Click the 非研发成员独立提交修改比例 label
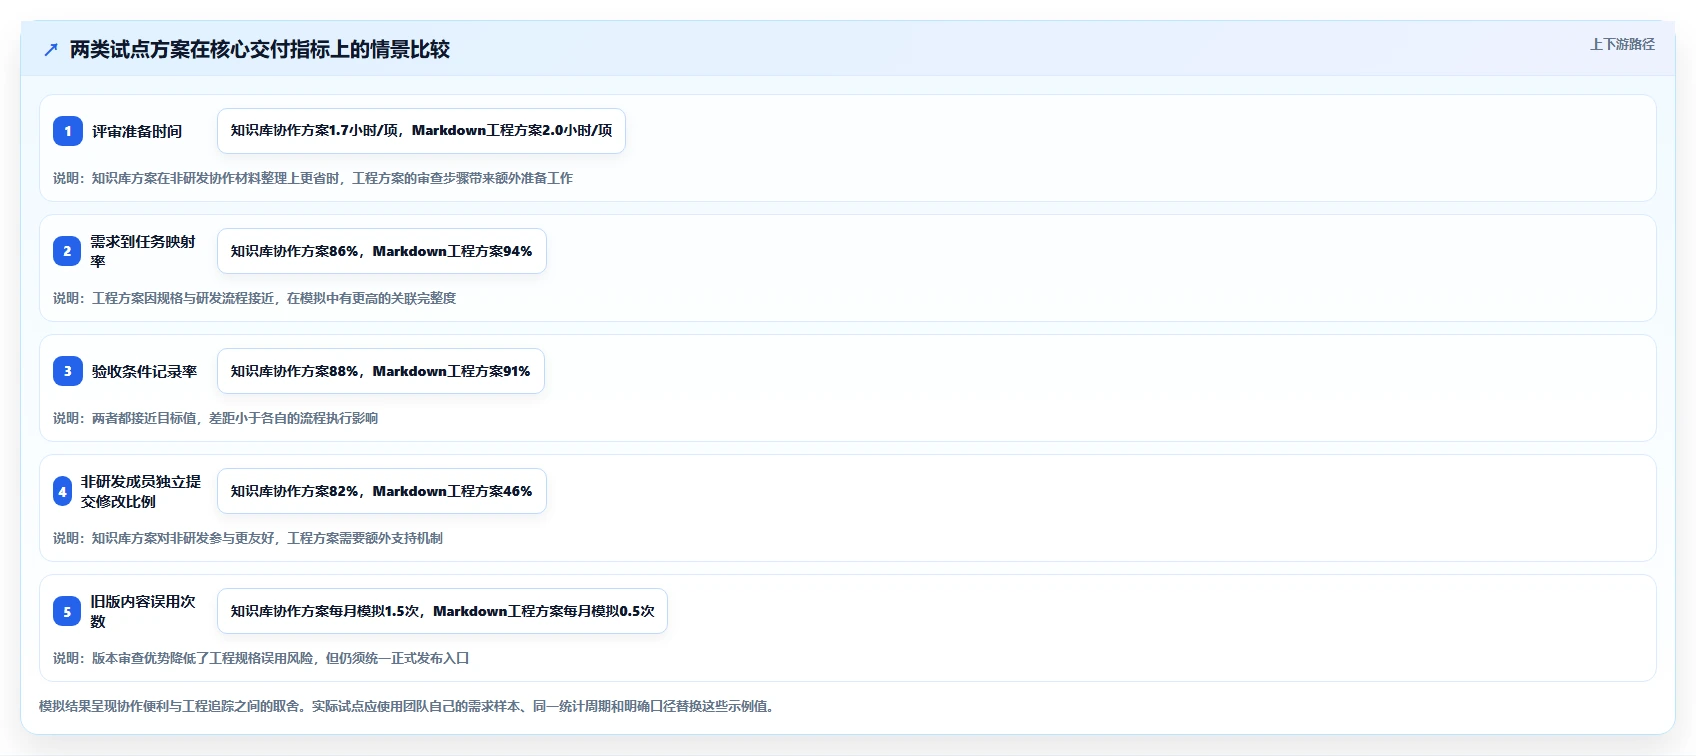This screenshot has width=1696, height=756. pos(141,491)
